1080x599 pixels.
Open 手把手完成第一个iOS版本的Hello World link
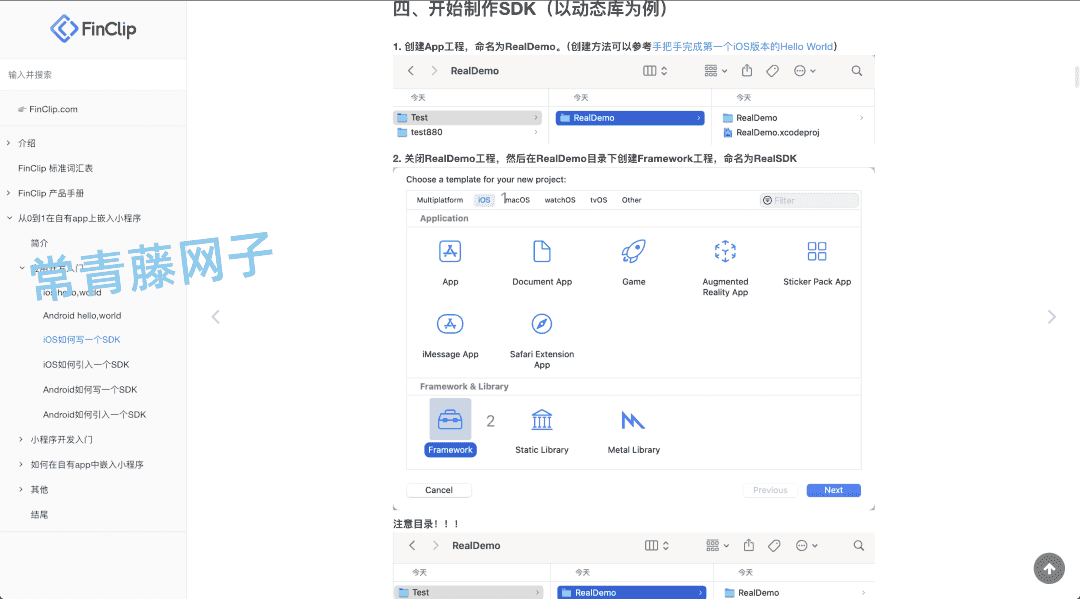click(742, 47)
